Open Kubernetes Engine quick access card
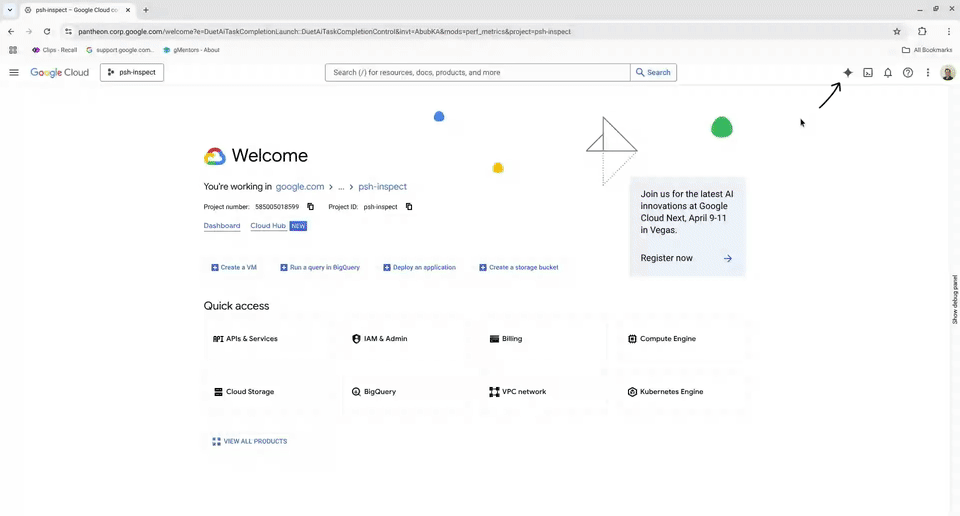 pos(683,392)
